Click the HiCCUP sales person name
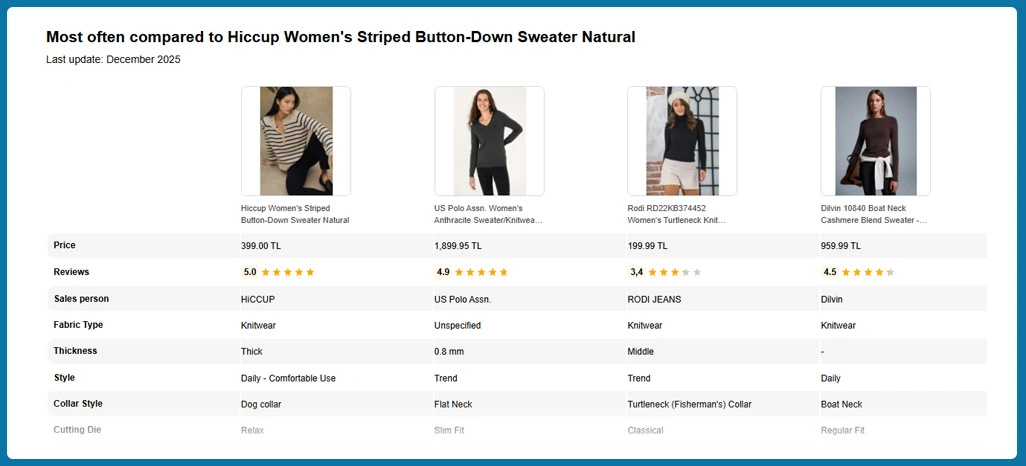 click(258, 299)
